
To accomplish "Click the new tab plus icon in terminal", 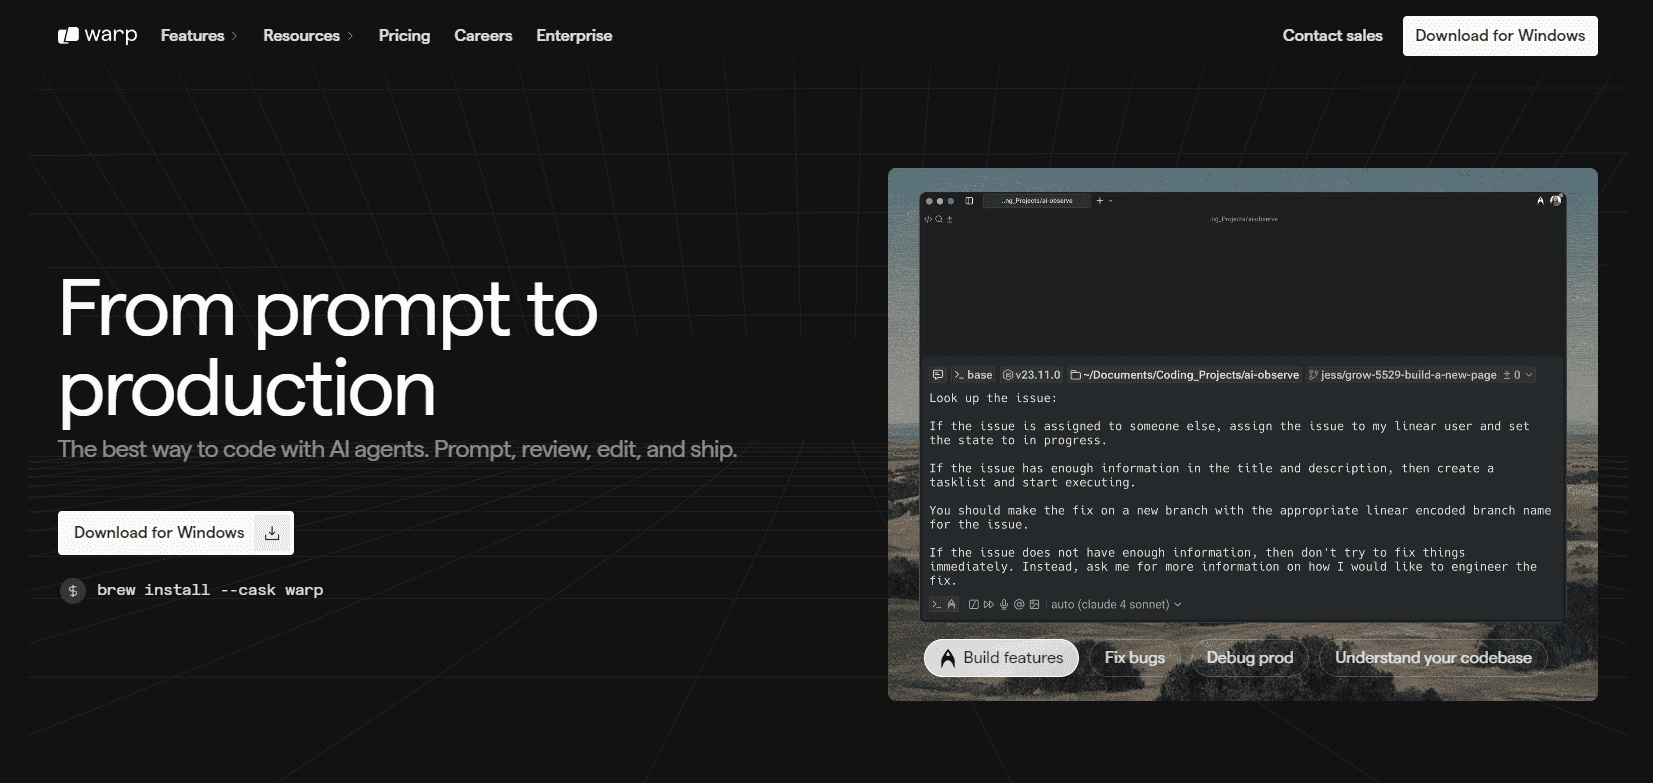I will tap(1099, 201).
